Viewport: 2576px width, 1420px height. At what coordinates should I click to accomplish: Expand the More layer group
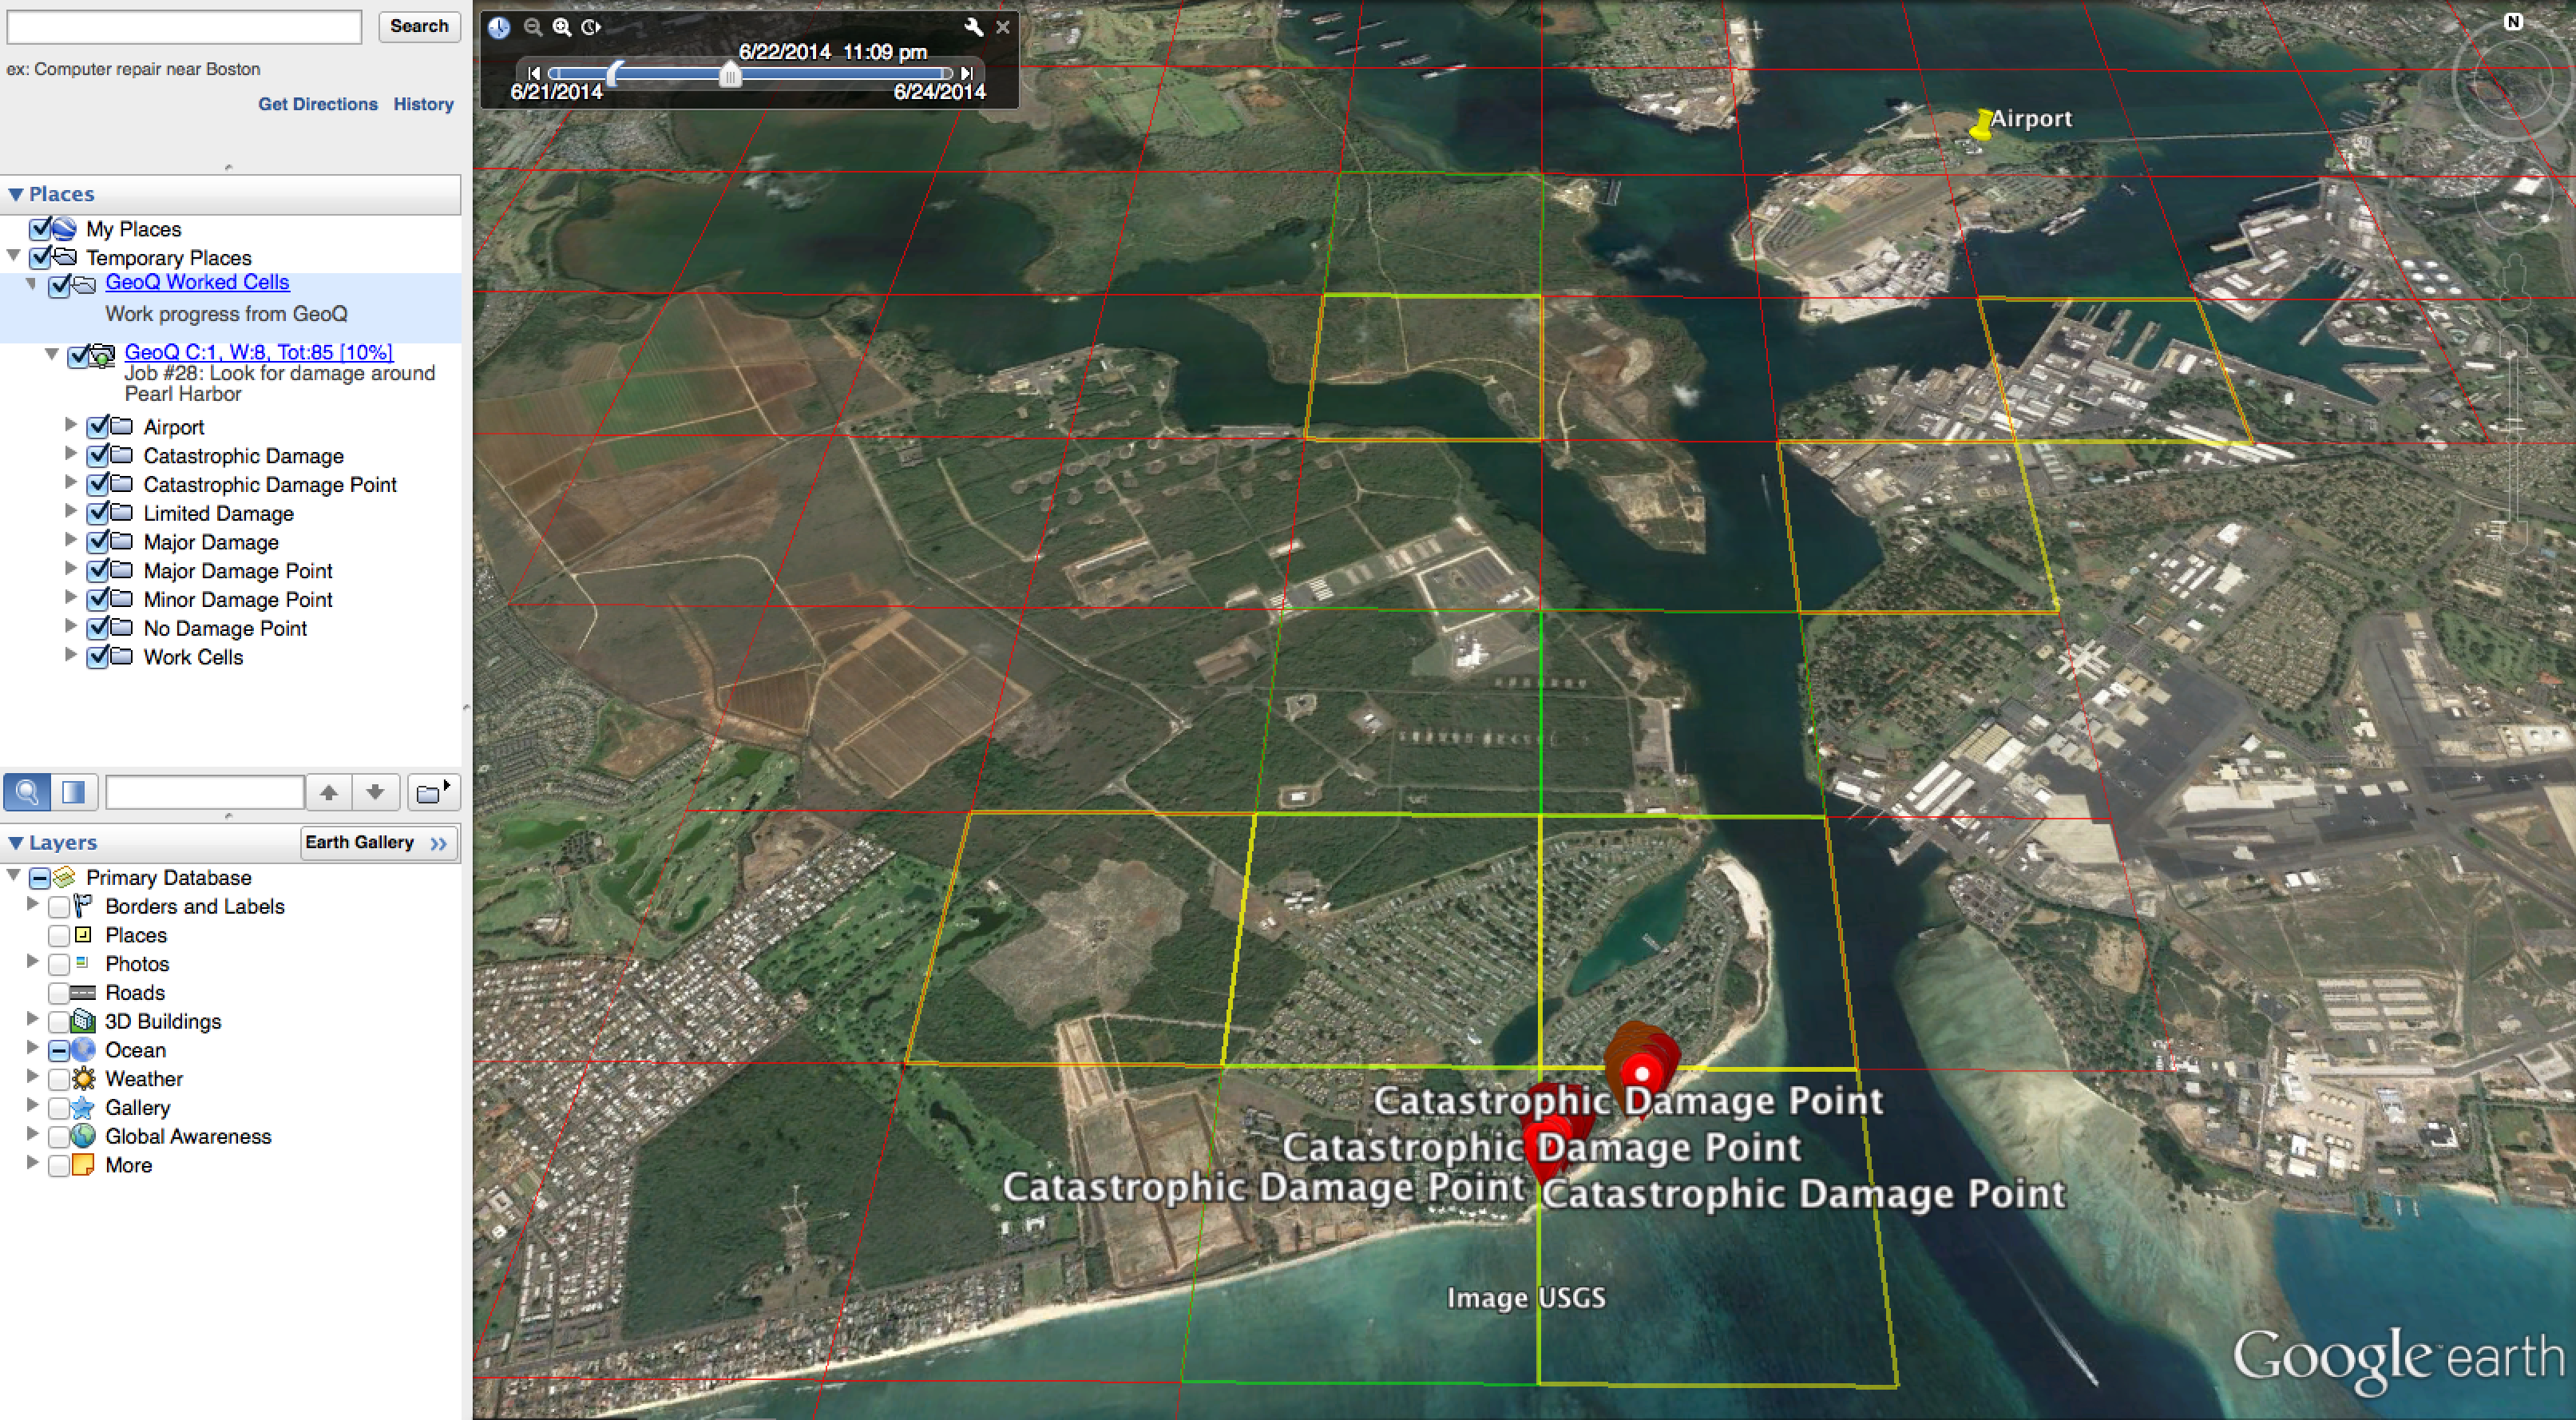tap(32, 1162)
